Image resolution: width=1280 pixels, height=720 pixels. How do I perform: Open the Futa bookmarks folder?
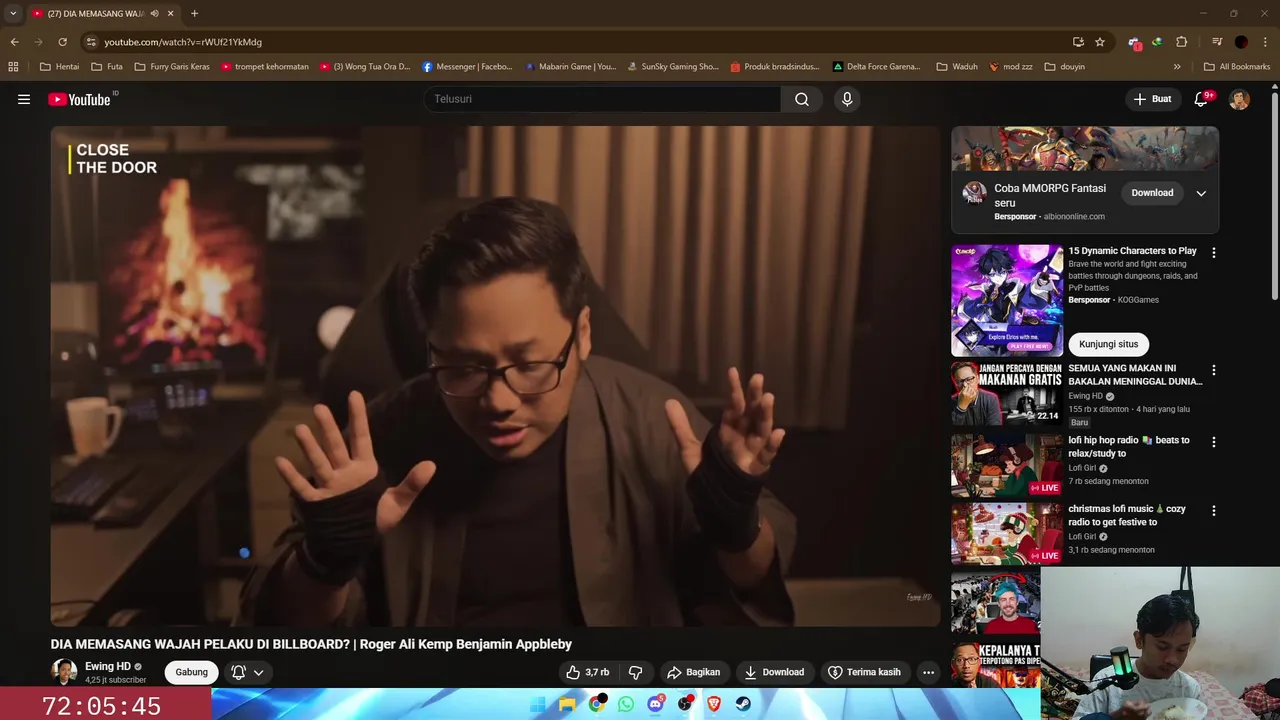click(107, 67)
